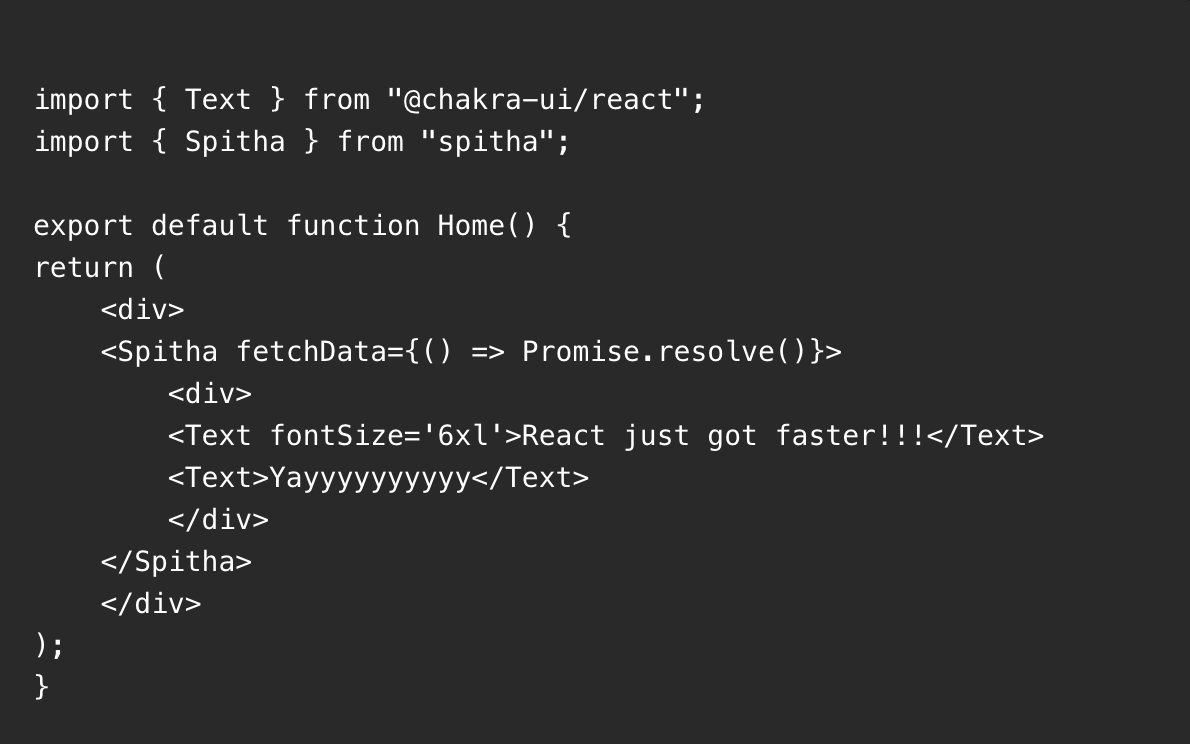The height and width of the screenshot is (744, 1190).
Task: Click the word "Text" in first import
Action: pyautogui.click(x=218, y=99)
